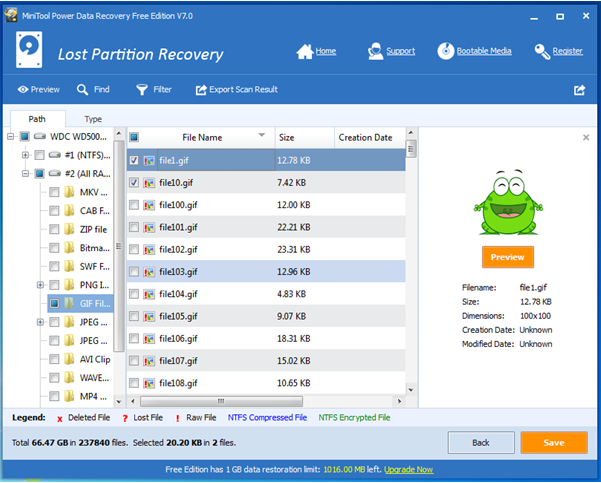Check the file105.gif checkbox
The width and height of the screenshot is (601, 483).
[x=134, y=316]
